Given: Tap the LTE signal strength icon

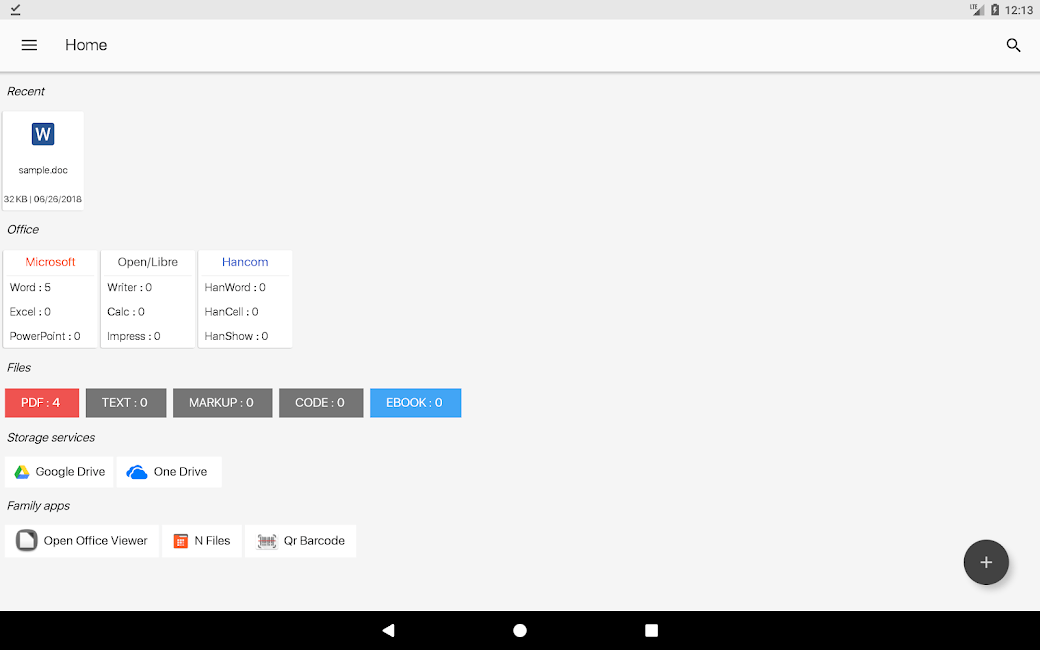Looking at the screenshot, I should (977, 9).
